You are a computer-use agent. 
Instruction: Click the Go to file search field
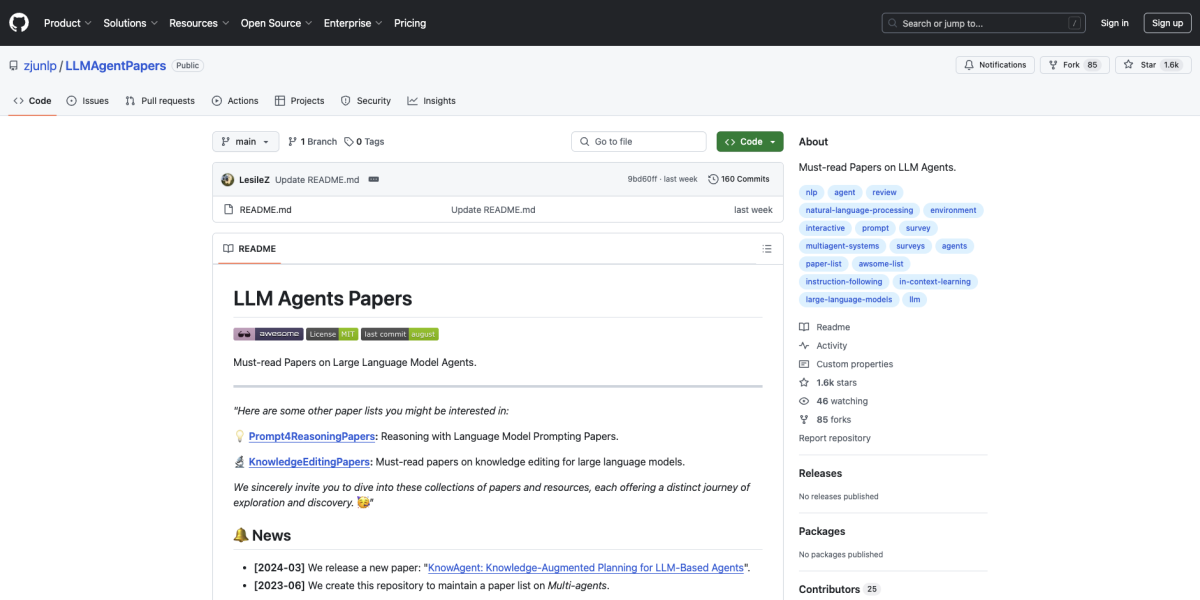[640, 142]
